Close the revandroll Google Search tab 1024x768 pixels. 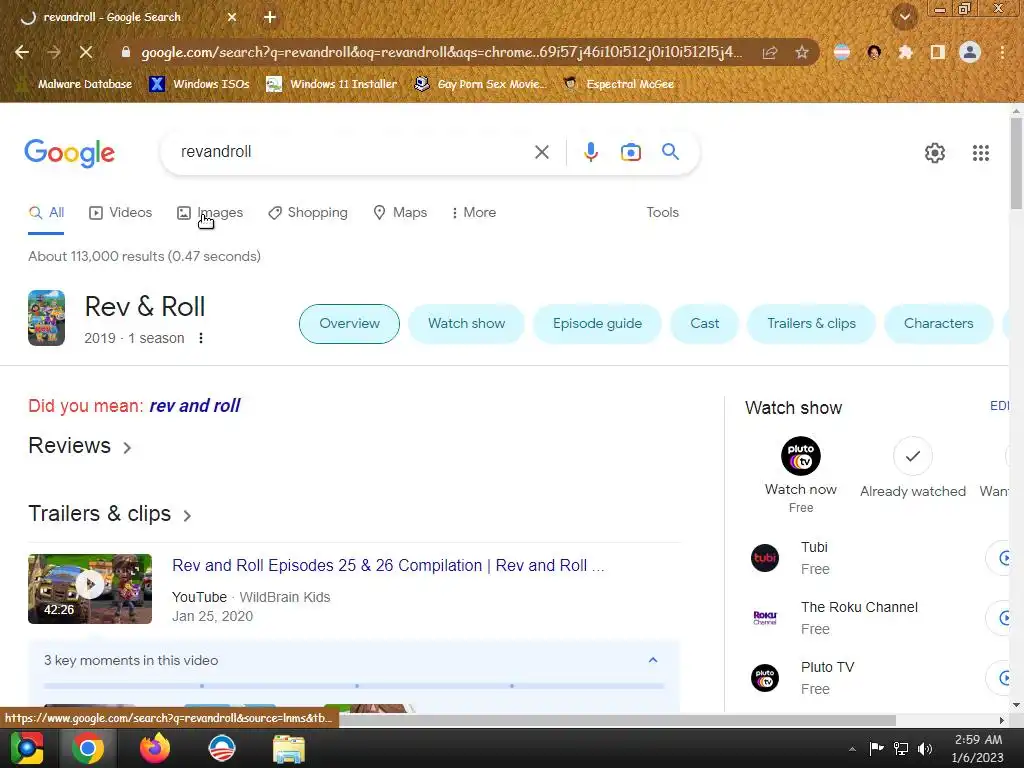pyautogui.click(x=232, y=17)
